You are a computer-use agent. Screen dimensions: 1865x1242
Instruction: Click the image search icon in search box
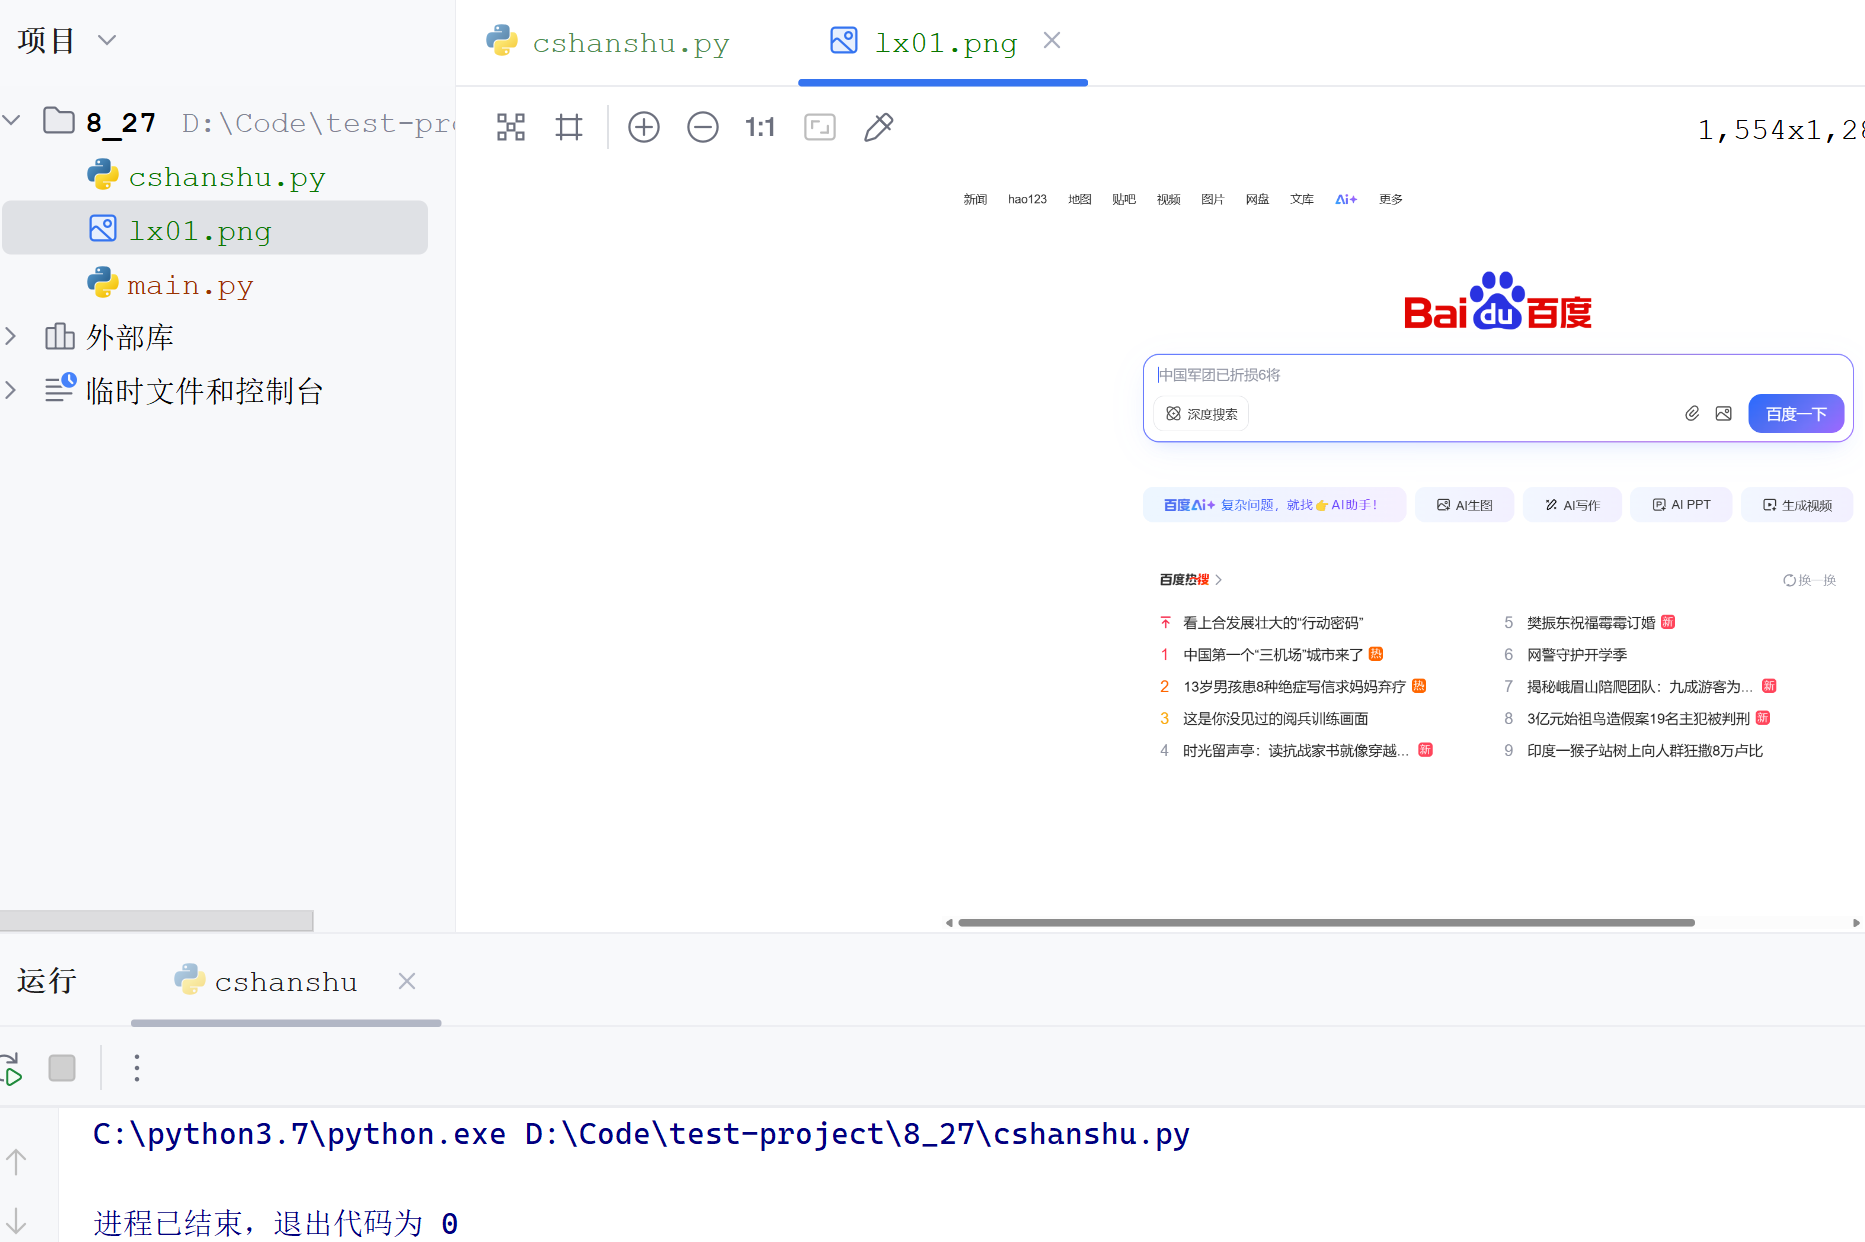(x=1723, y=413)
